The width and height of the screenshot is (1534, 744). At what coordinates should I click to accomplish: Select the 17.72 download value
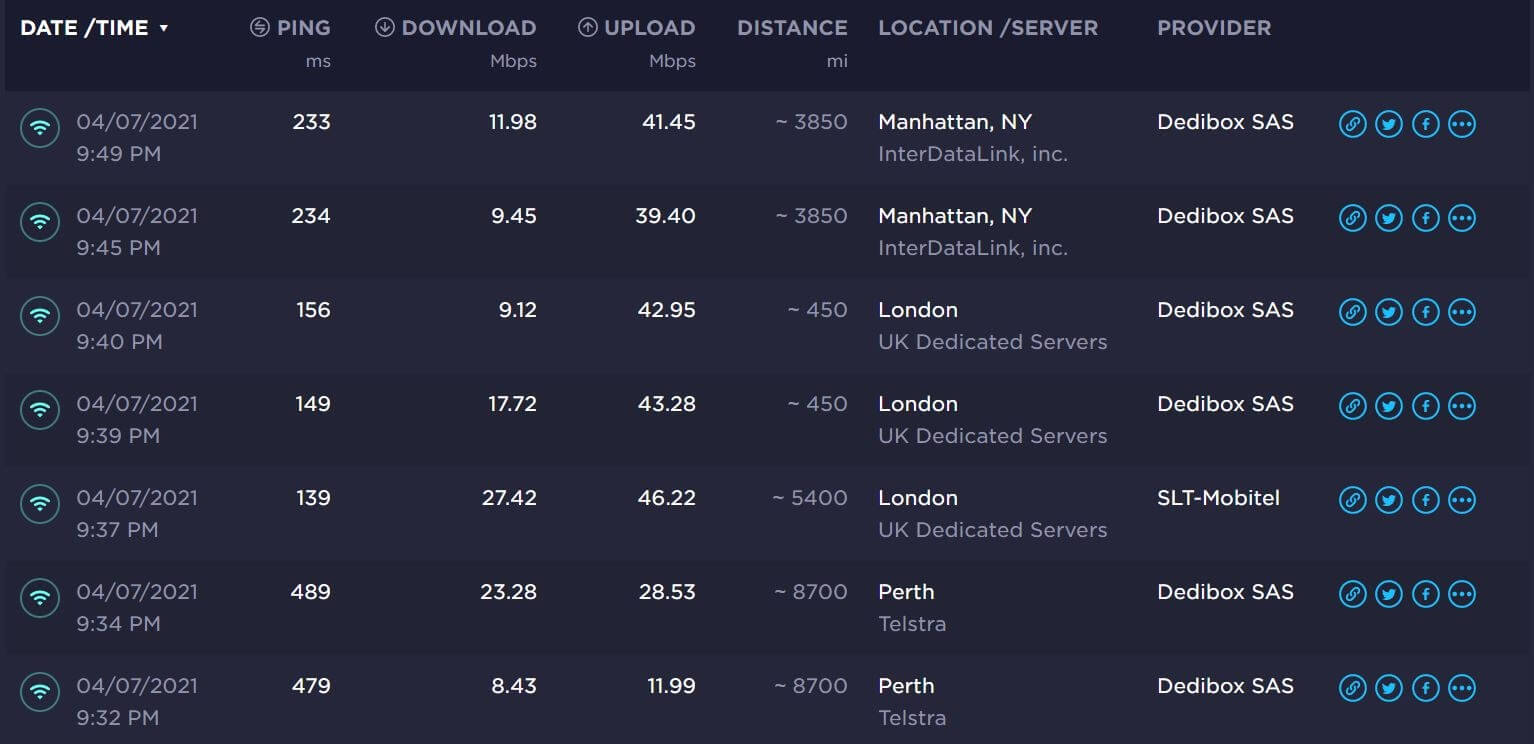[x=513, y=404]
